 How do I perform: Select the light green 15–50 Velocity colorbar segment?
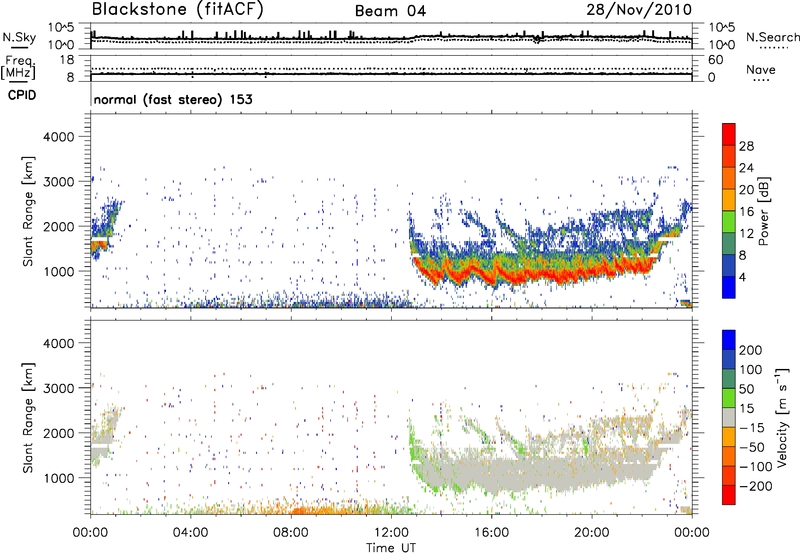click(x=729, y=398)
